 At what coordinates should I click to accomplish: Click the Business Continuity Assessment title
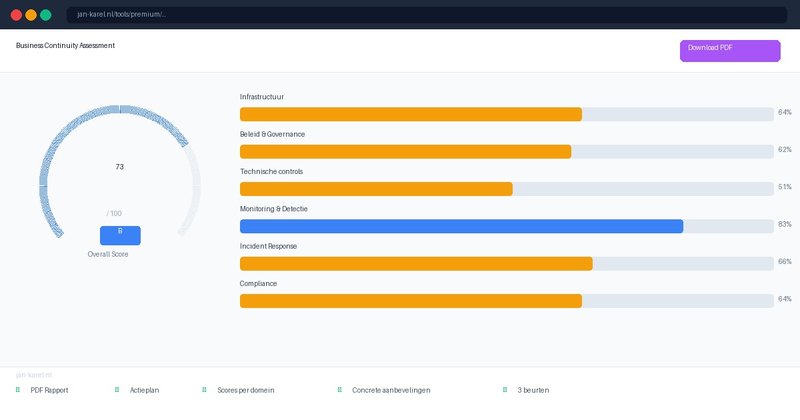[65, 46]
